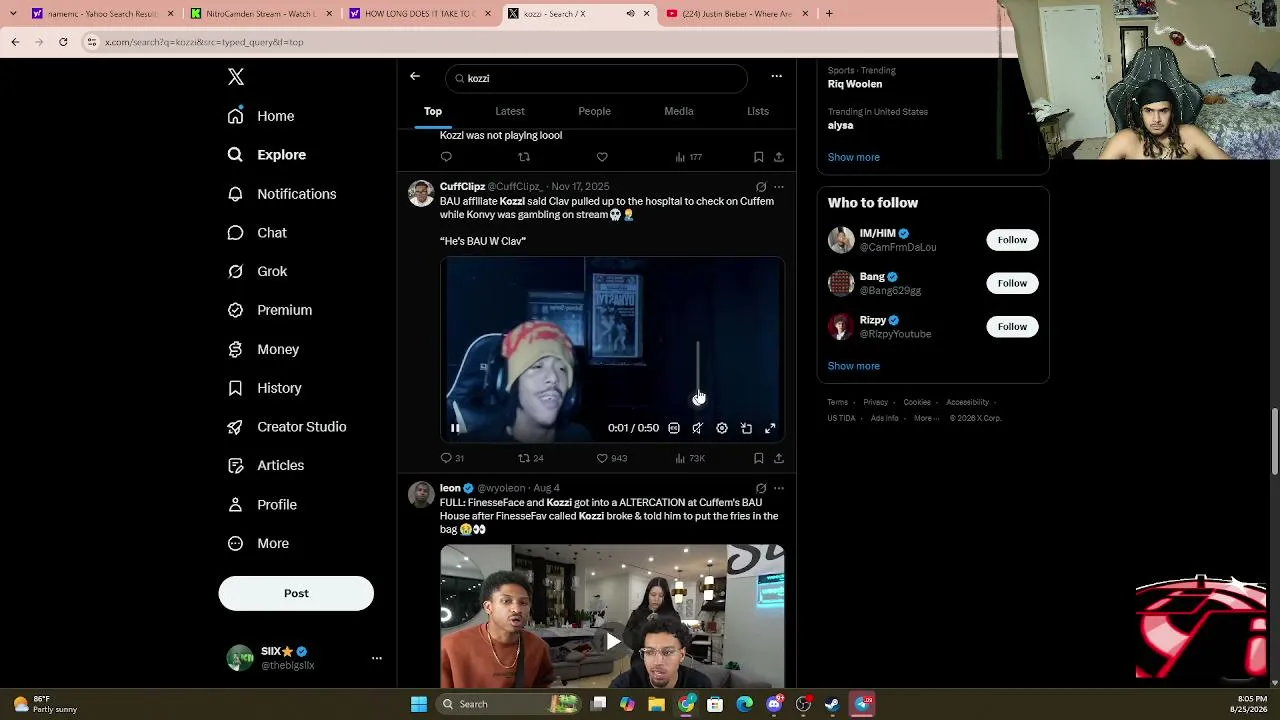Reload the page in the browser

(63, 42)
